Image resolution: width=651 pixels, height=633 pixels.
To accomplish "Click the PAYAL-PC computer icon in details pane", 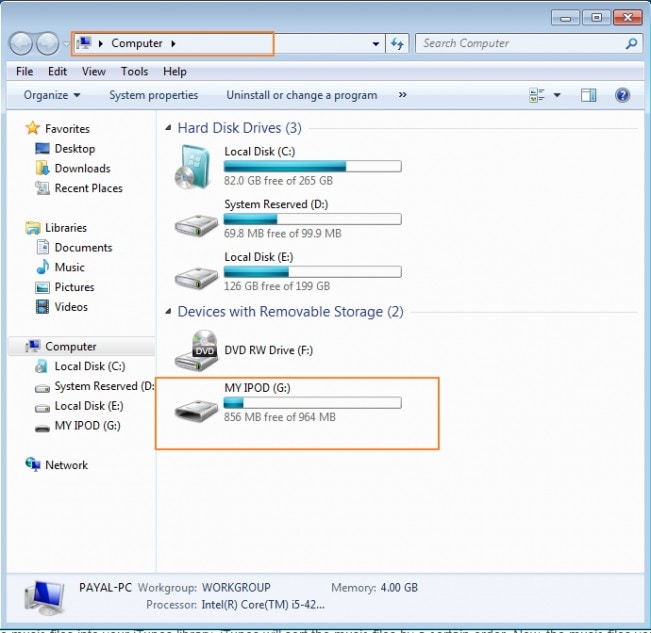I will pyautogui.click(x=45, y=597).
